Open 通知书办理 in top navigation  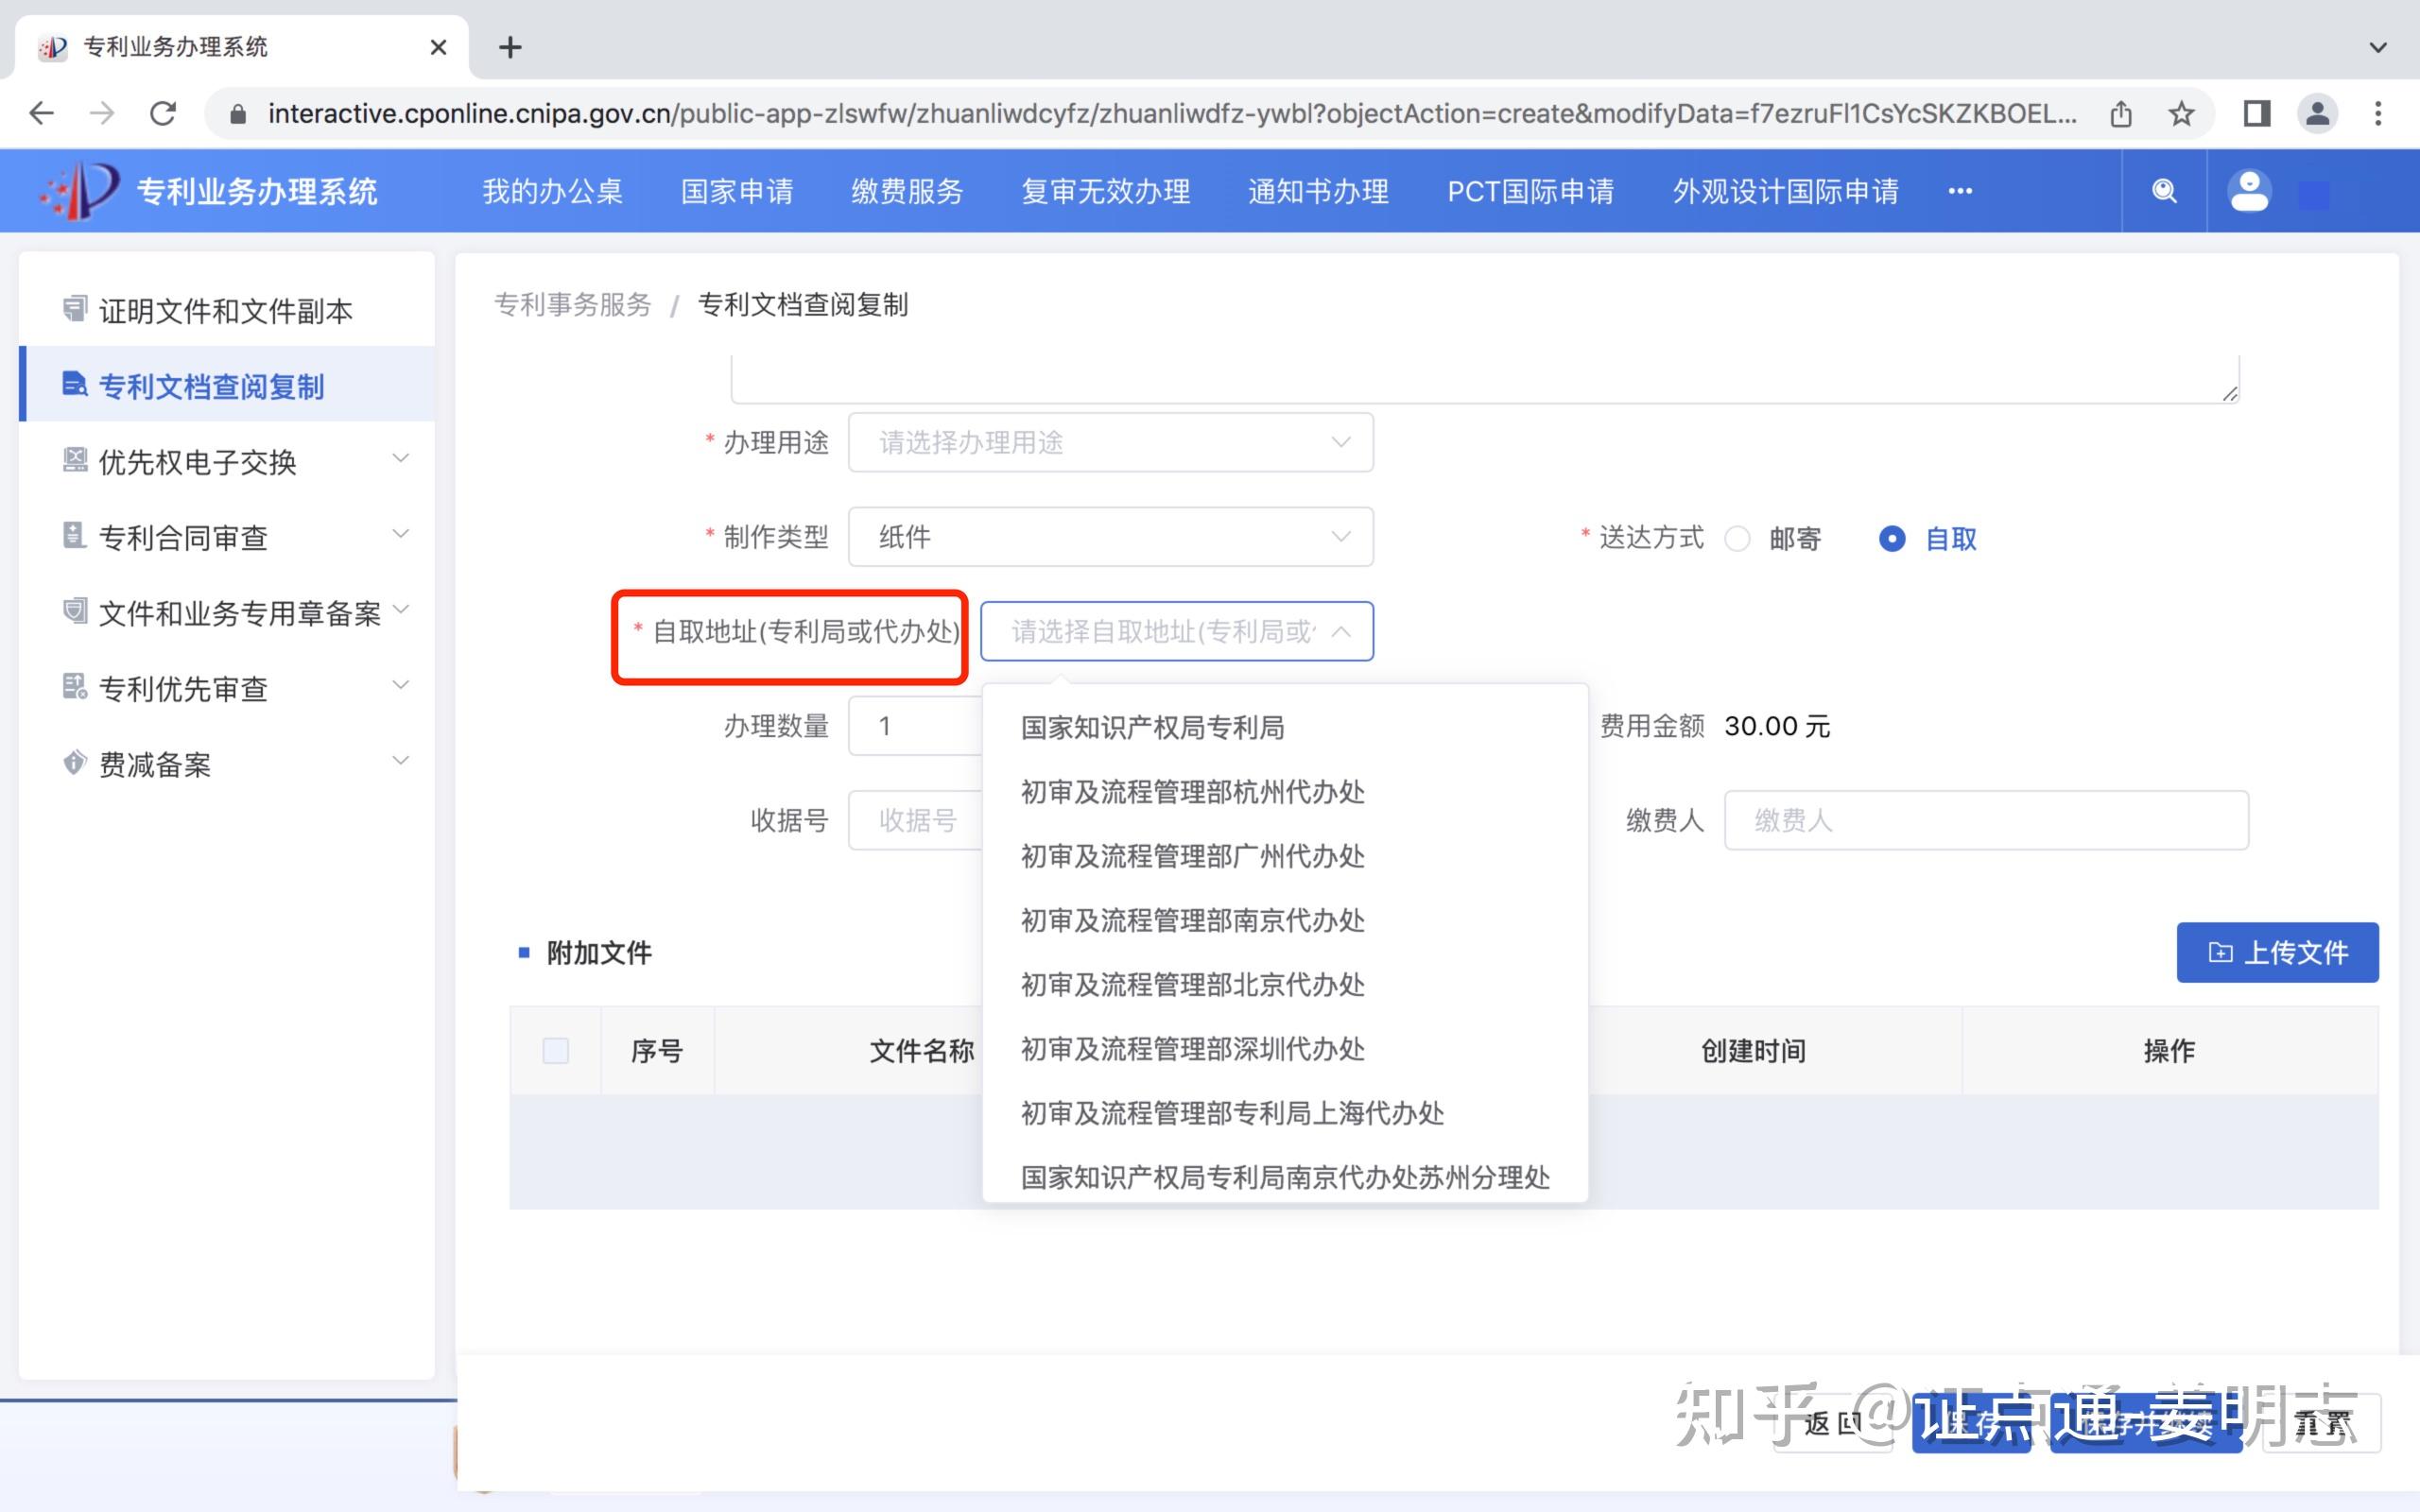coord(1318,191)
